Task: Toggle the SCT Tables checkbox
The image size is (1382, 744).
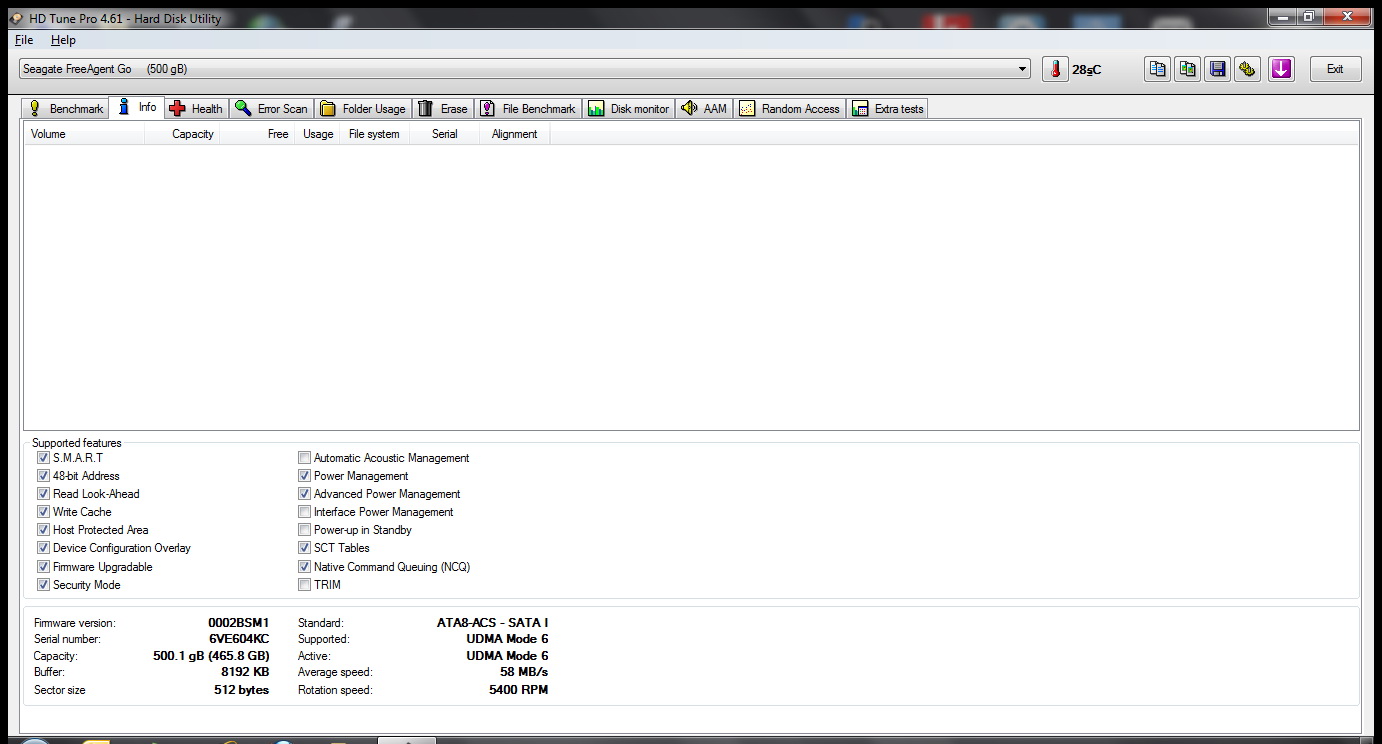Action: coord(305,548)
